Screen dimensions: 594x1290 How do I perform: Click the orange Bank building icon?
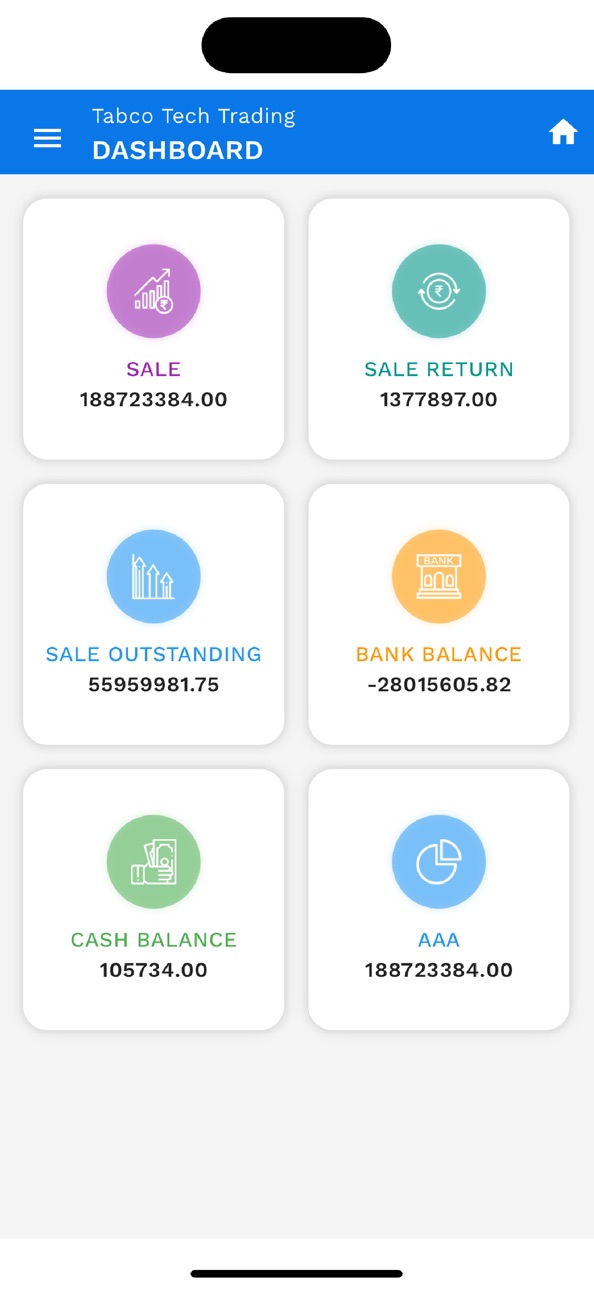point(439,576)
